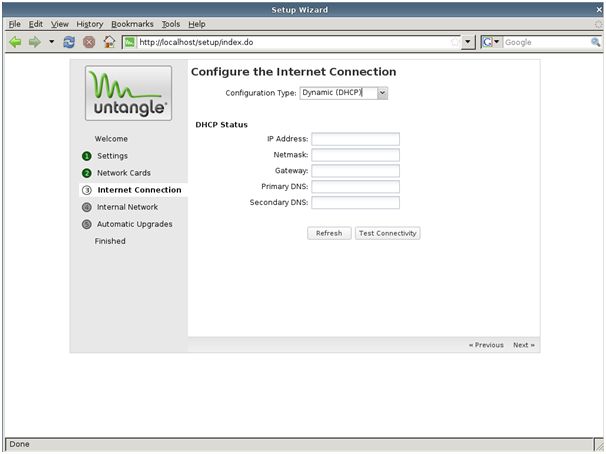Click the red Stop loading icon
This screenshot has height=454, width=606.
[89, 43]
